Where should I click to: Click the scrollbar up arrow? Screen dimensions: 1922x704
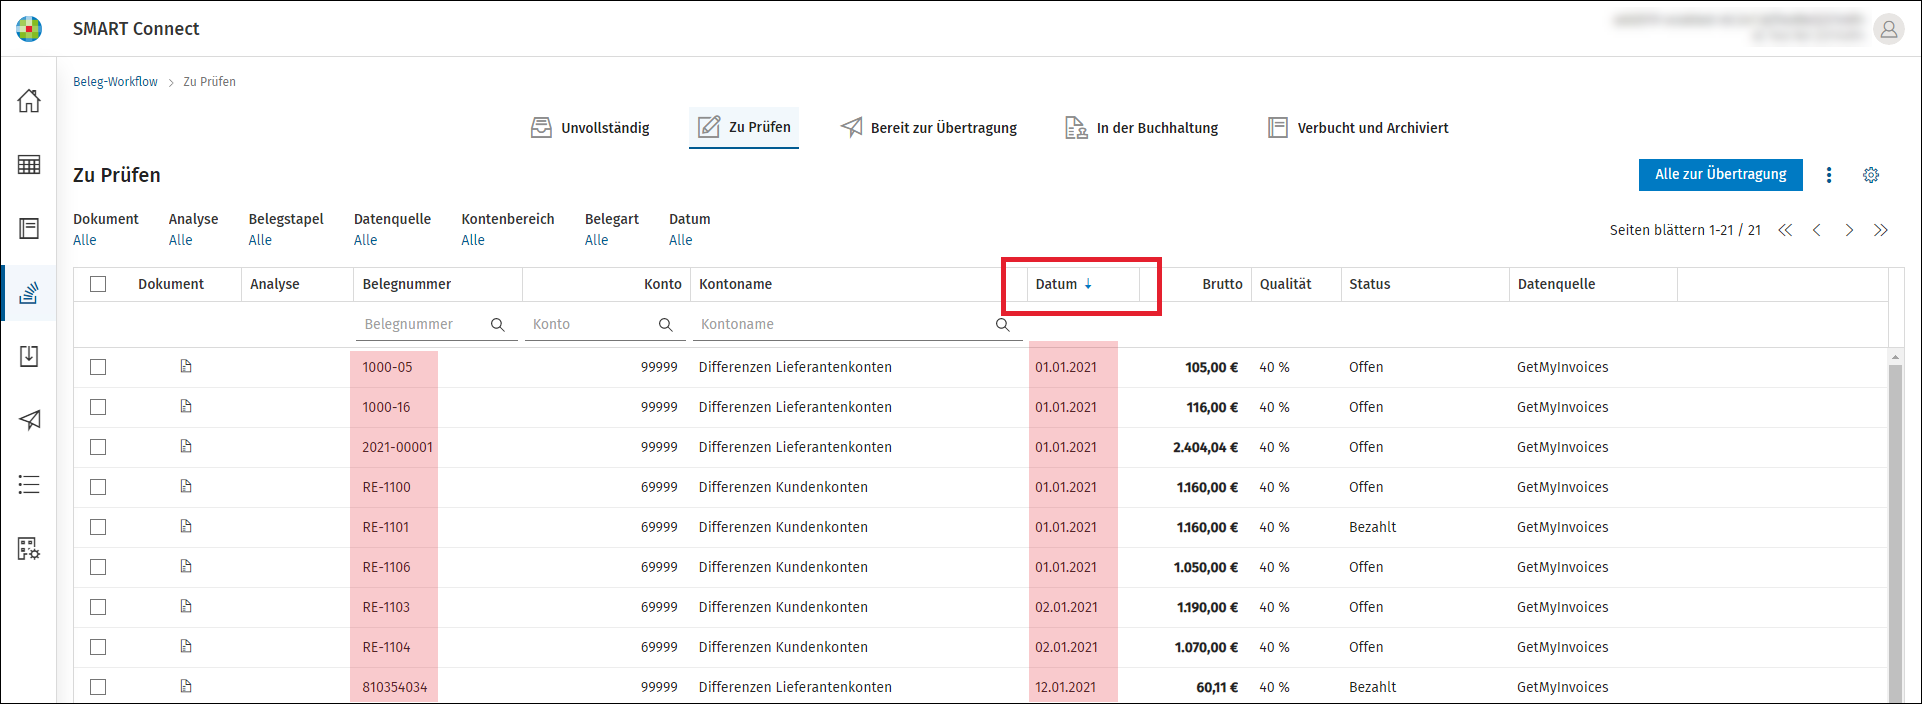(1895, 357)
